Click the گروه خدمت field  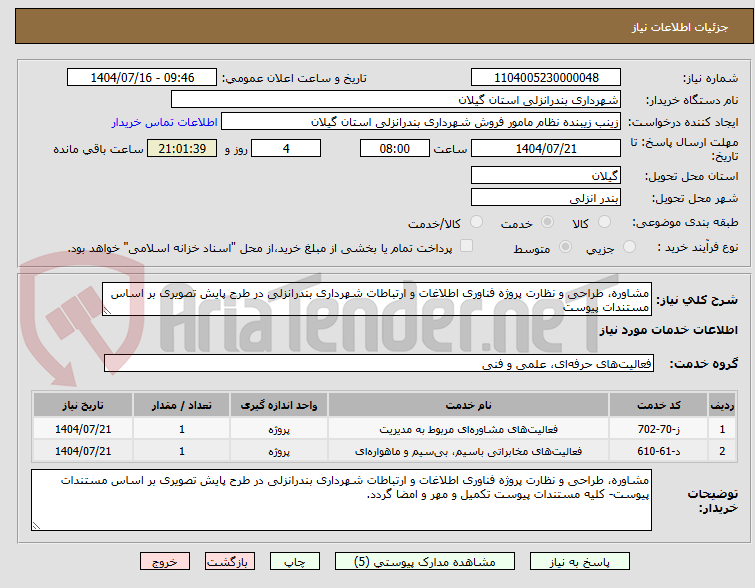[378, 364]
